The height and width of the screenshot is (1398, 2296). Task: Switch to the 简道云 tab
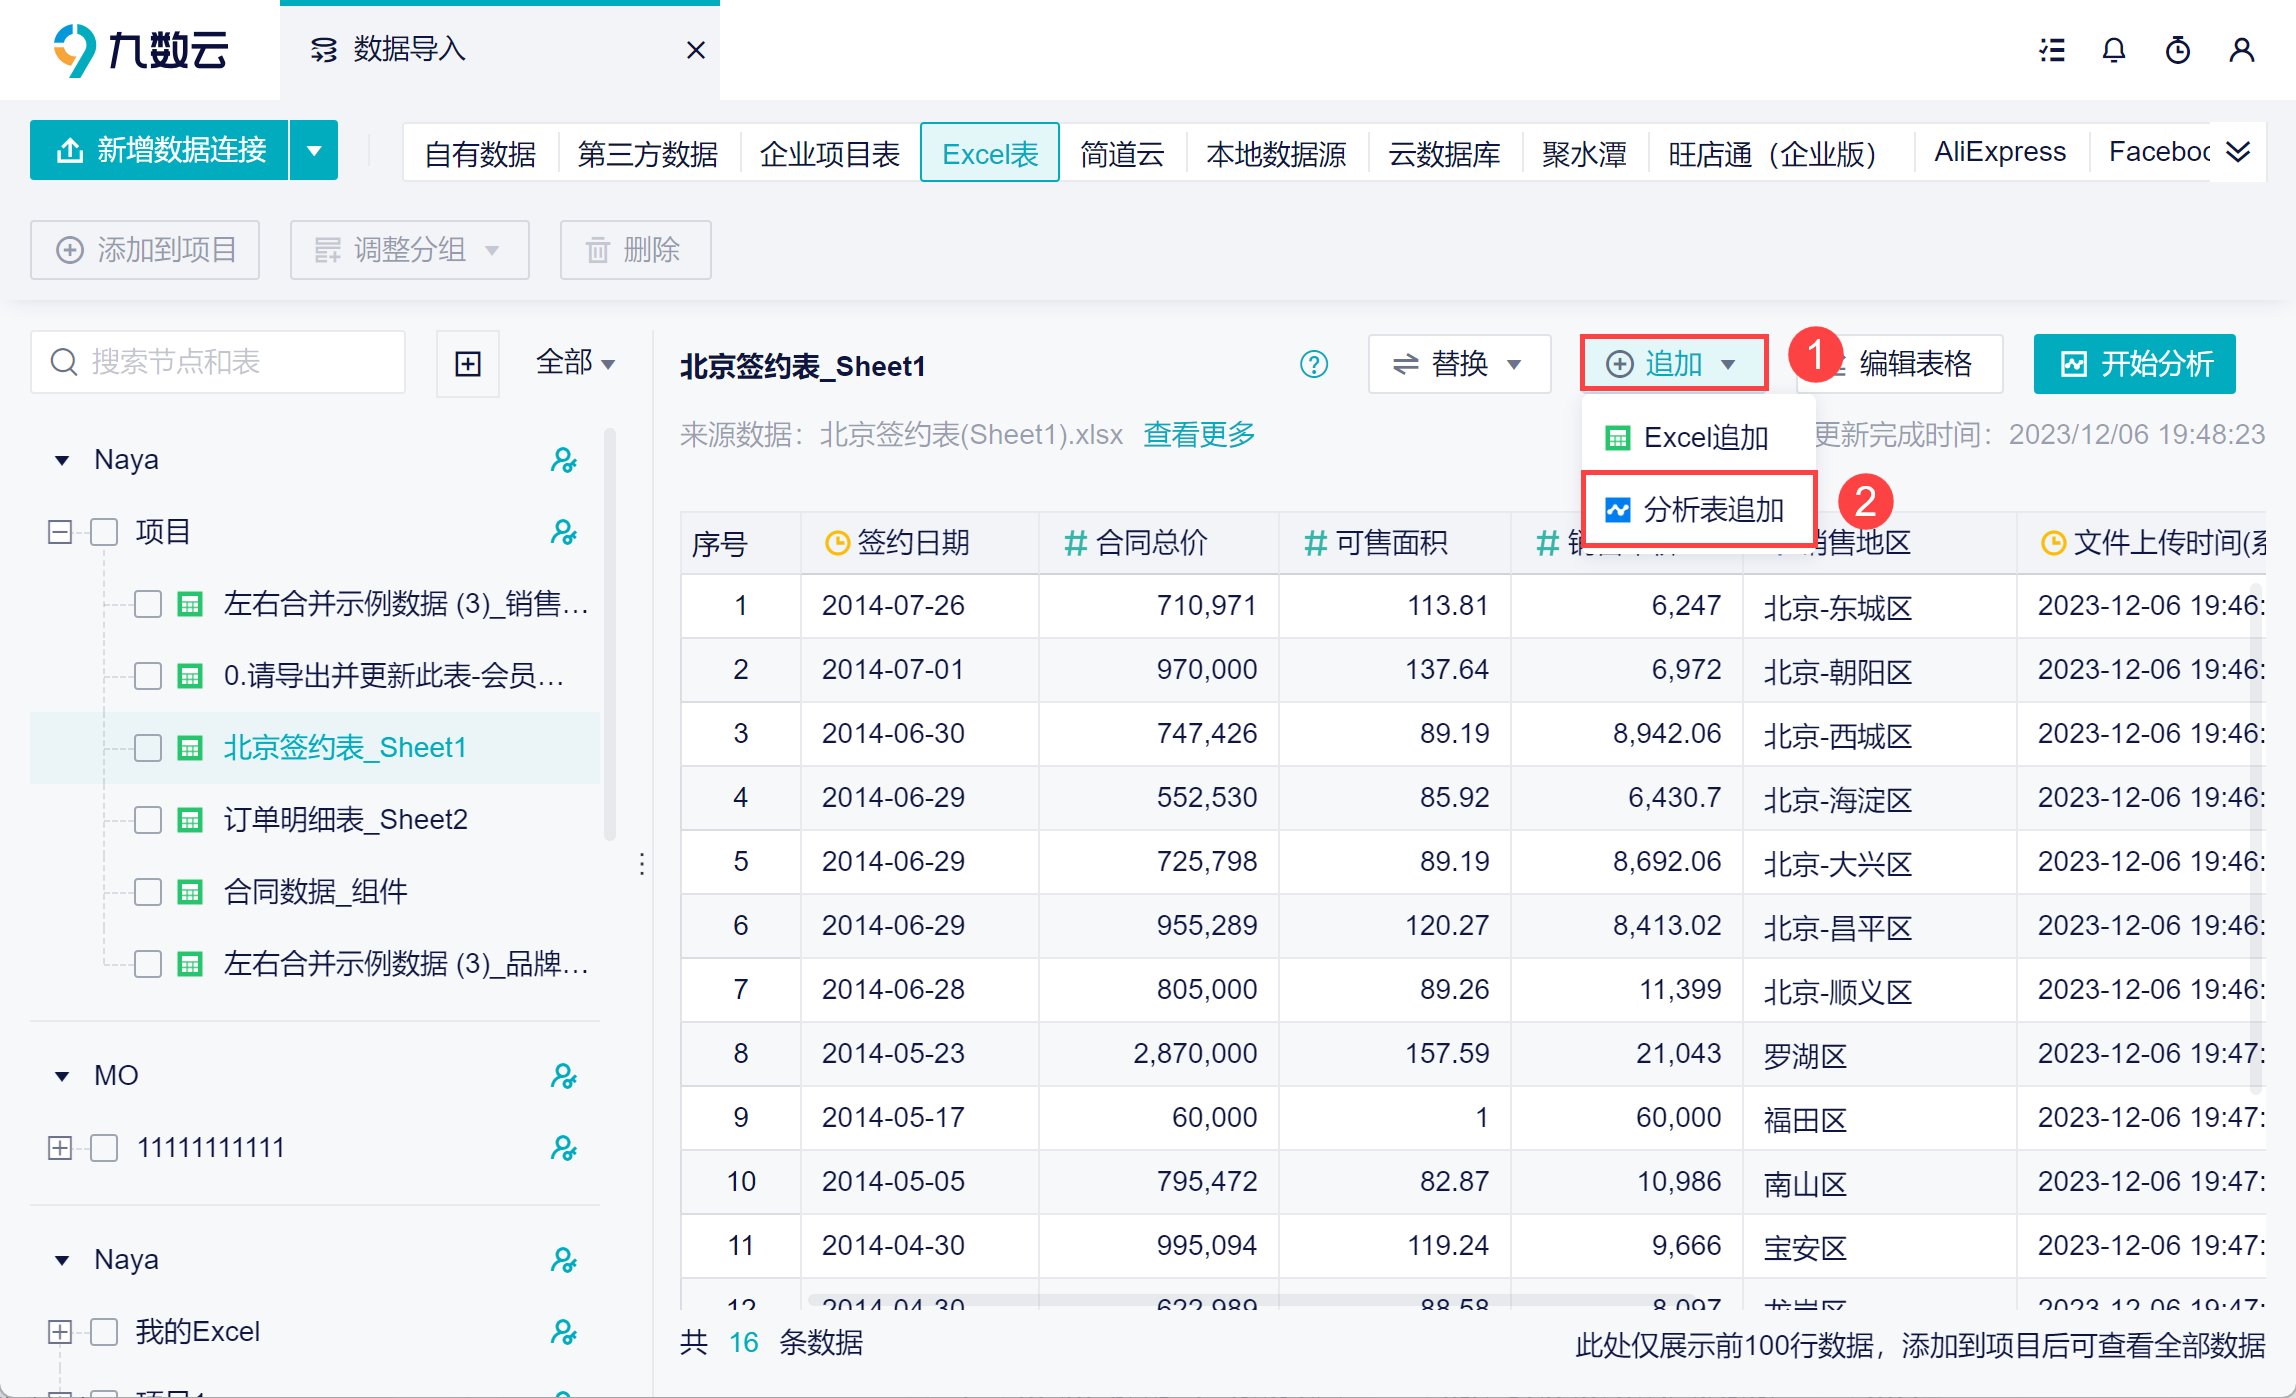(1122, 153)
